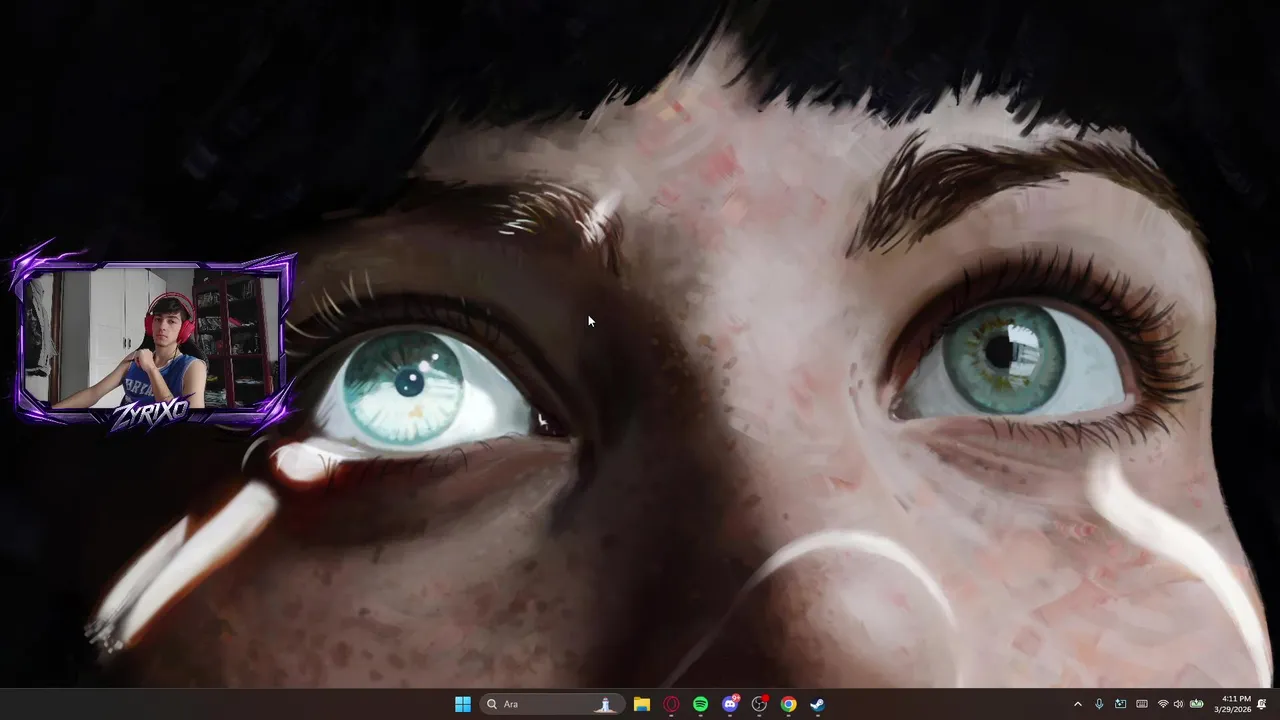1280x720 pixels.
Task: Open the Windows Start menu
Action: 463,704
